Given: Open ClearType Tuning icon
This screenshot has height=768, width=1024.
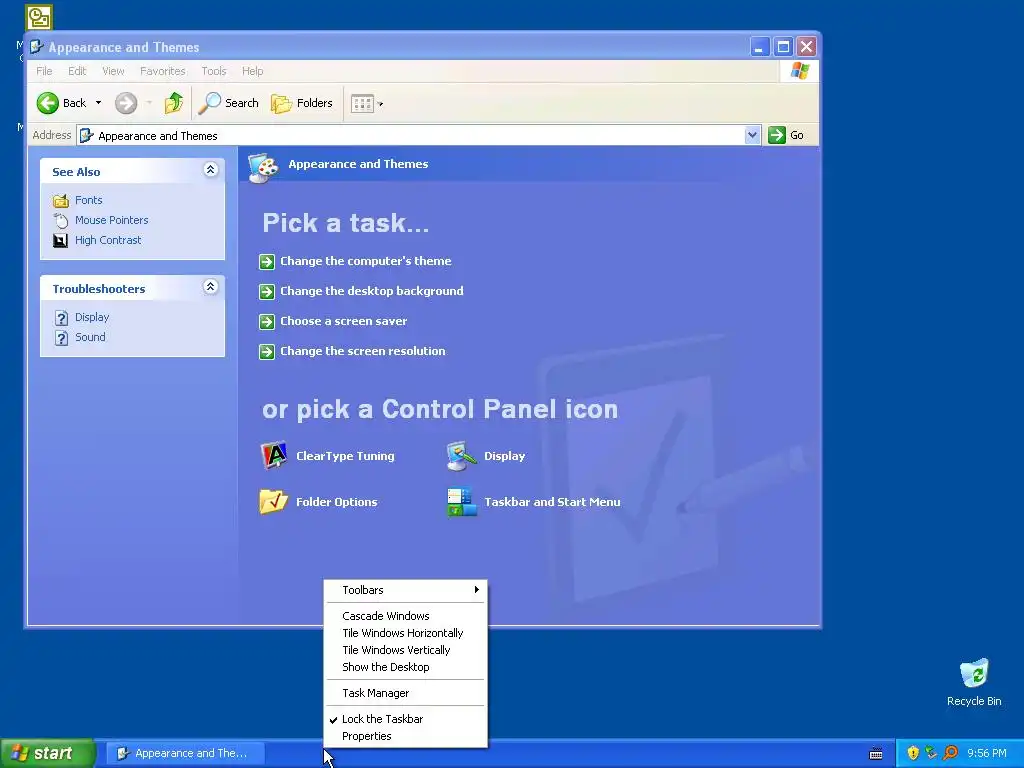Looking at the screenshot, I should (274, 456).
